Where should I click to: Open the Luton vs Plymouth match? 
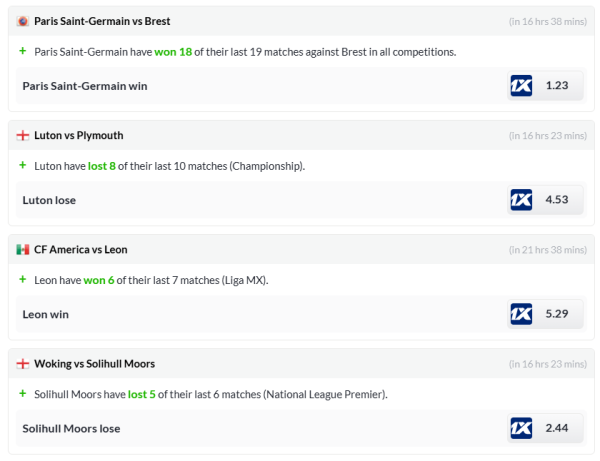pos(79,135)
